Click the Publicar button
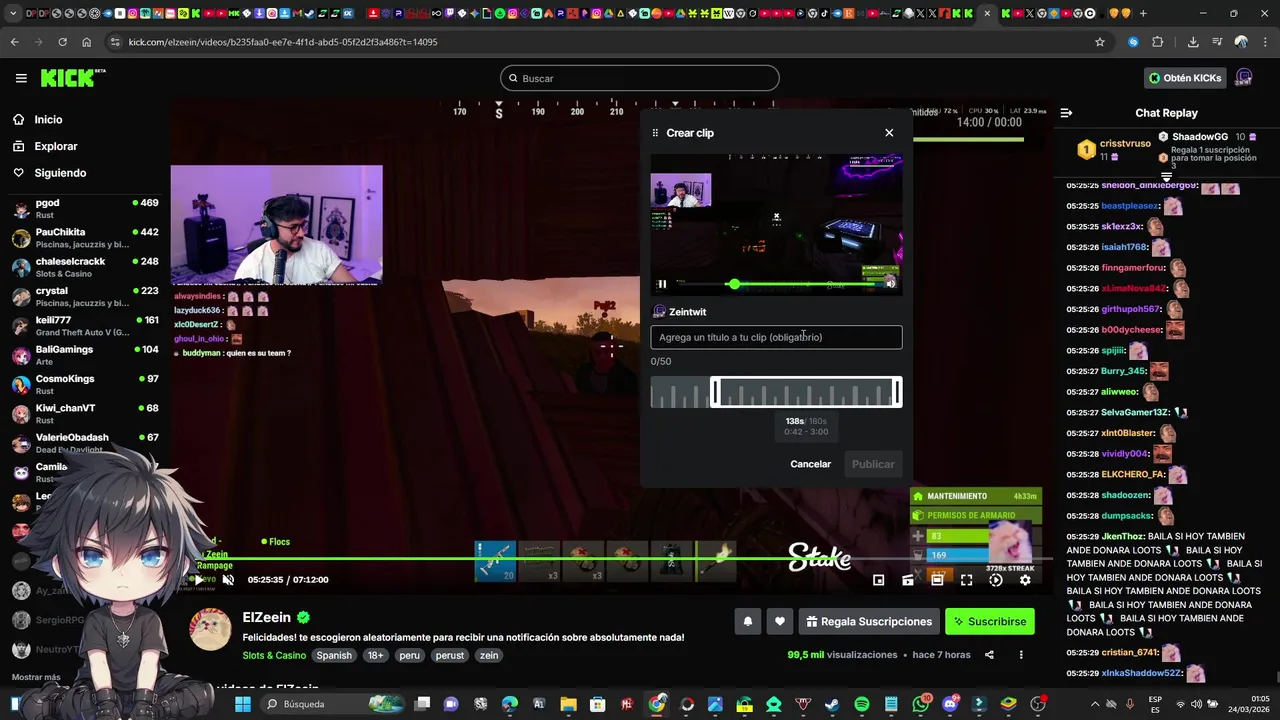The image size is (1280, 720). coord(873,464)
